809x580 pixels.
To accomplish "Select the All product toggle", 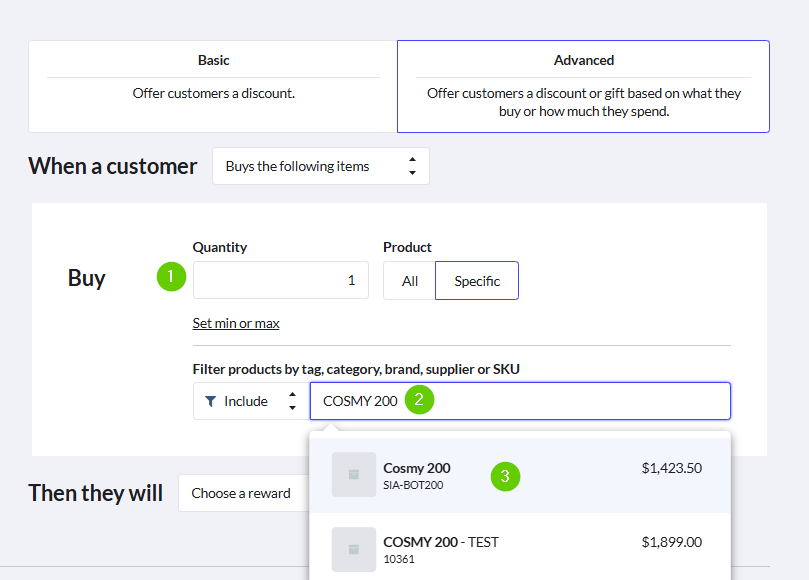I will click(x=409, y=281).
